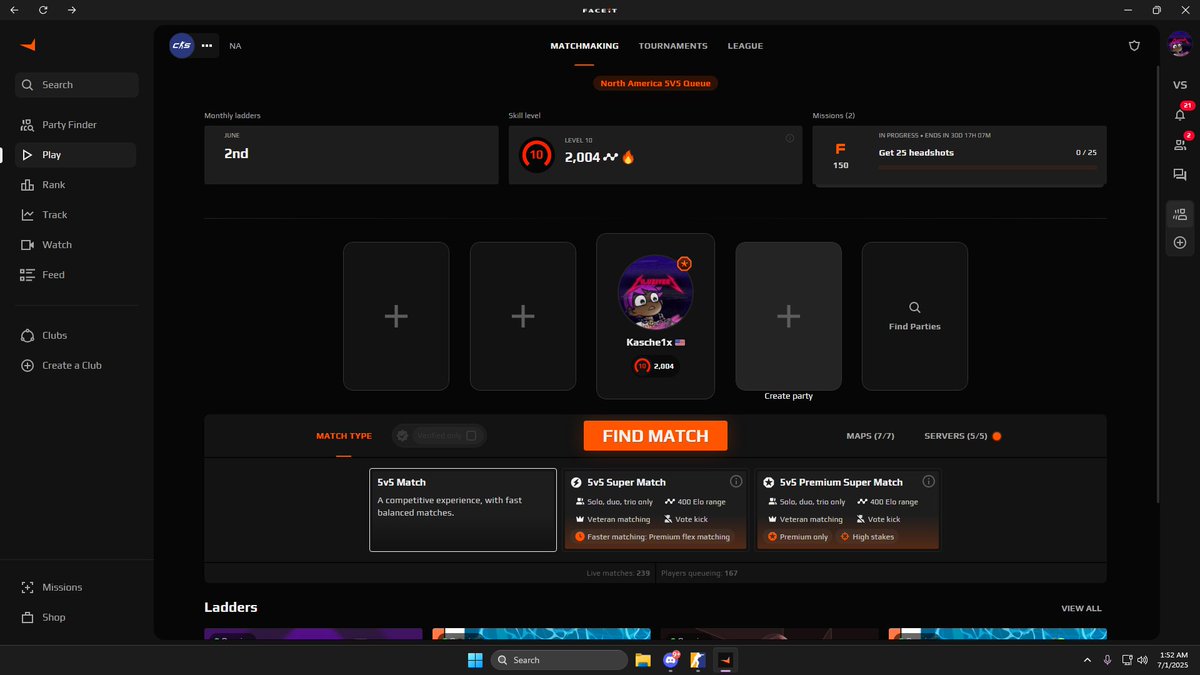Open the June monthly ladder card

pos(351,155)
